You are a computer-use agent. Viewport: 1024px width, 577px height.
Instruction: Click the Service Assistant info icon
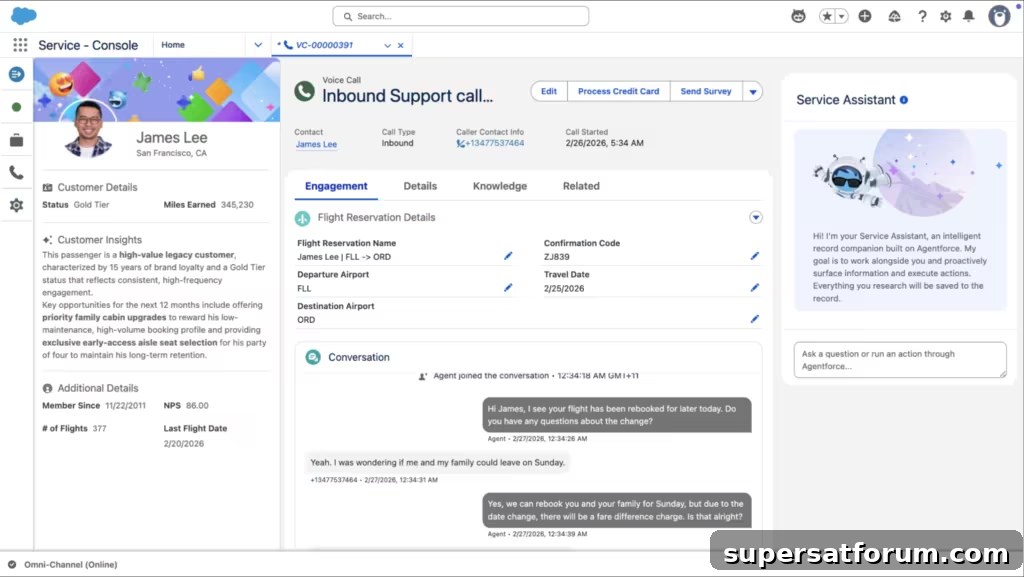[x=904, y=100]
